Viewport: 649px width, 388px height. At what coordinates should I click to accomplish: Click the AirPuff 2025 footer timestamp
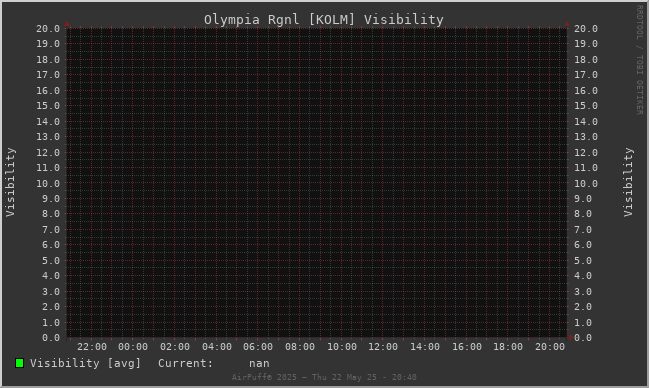[324, 377]
